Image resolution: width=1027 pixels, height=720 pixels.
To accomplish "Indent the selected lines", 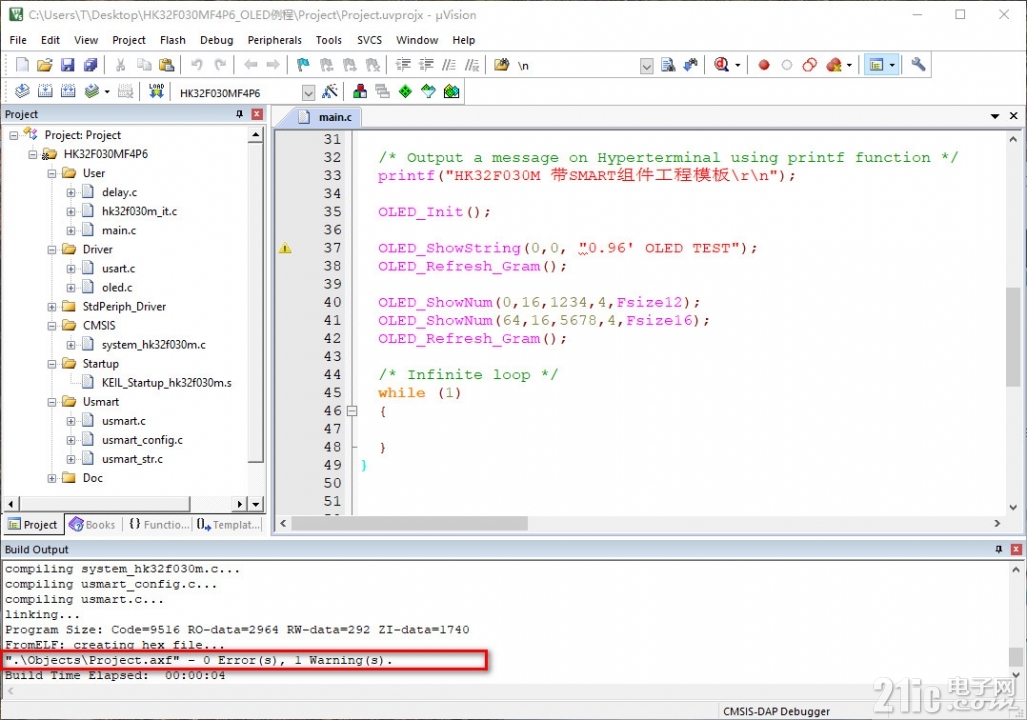I will coord(403,65).
